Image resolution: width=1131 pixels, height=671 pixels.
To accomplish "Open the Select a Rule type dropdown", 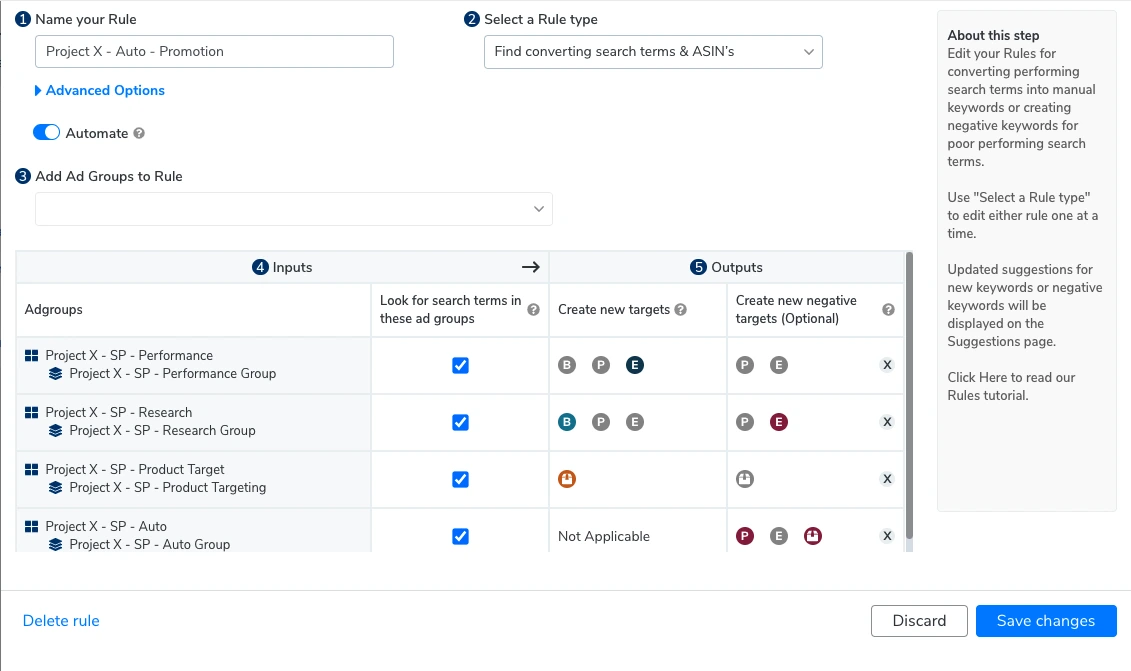I will (x=652, y=52).
